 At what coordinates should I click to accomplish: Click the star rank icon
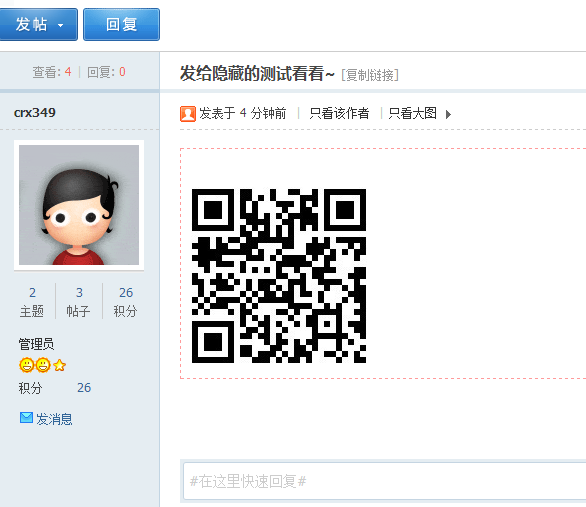pyautogui.click(x=59, y=365)
